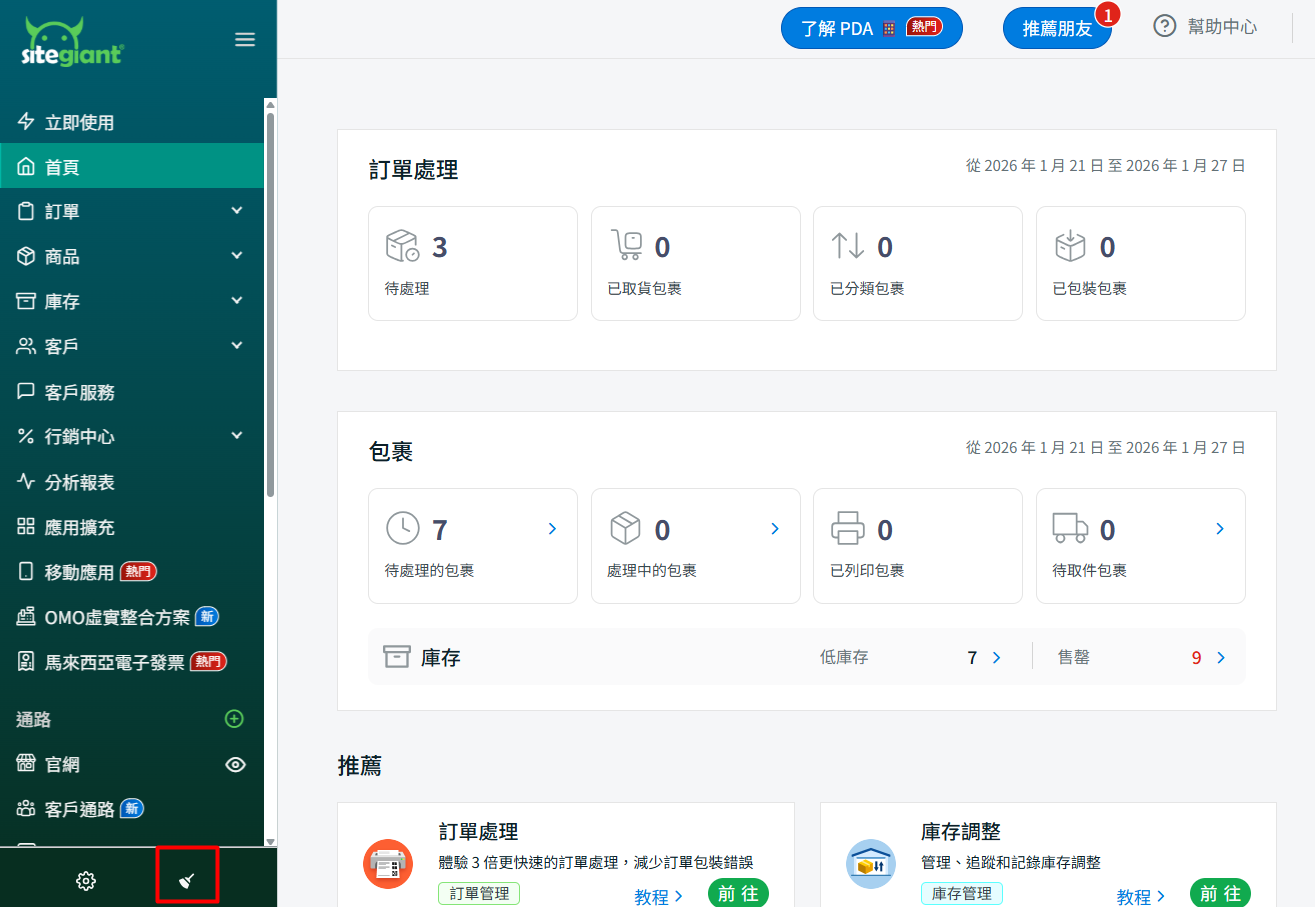Toggle the eye icon next to 官網
The image size is (1315, 907).
coord(235,765)
